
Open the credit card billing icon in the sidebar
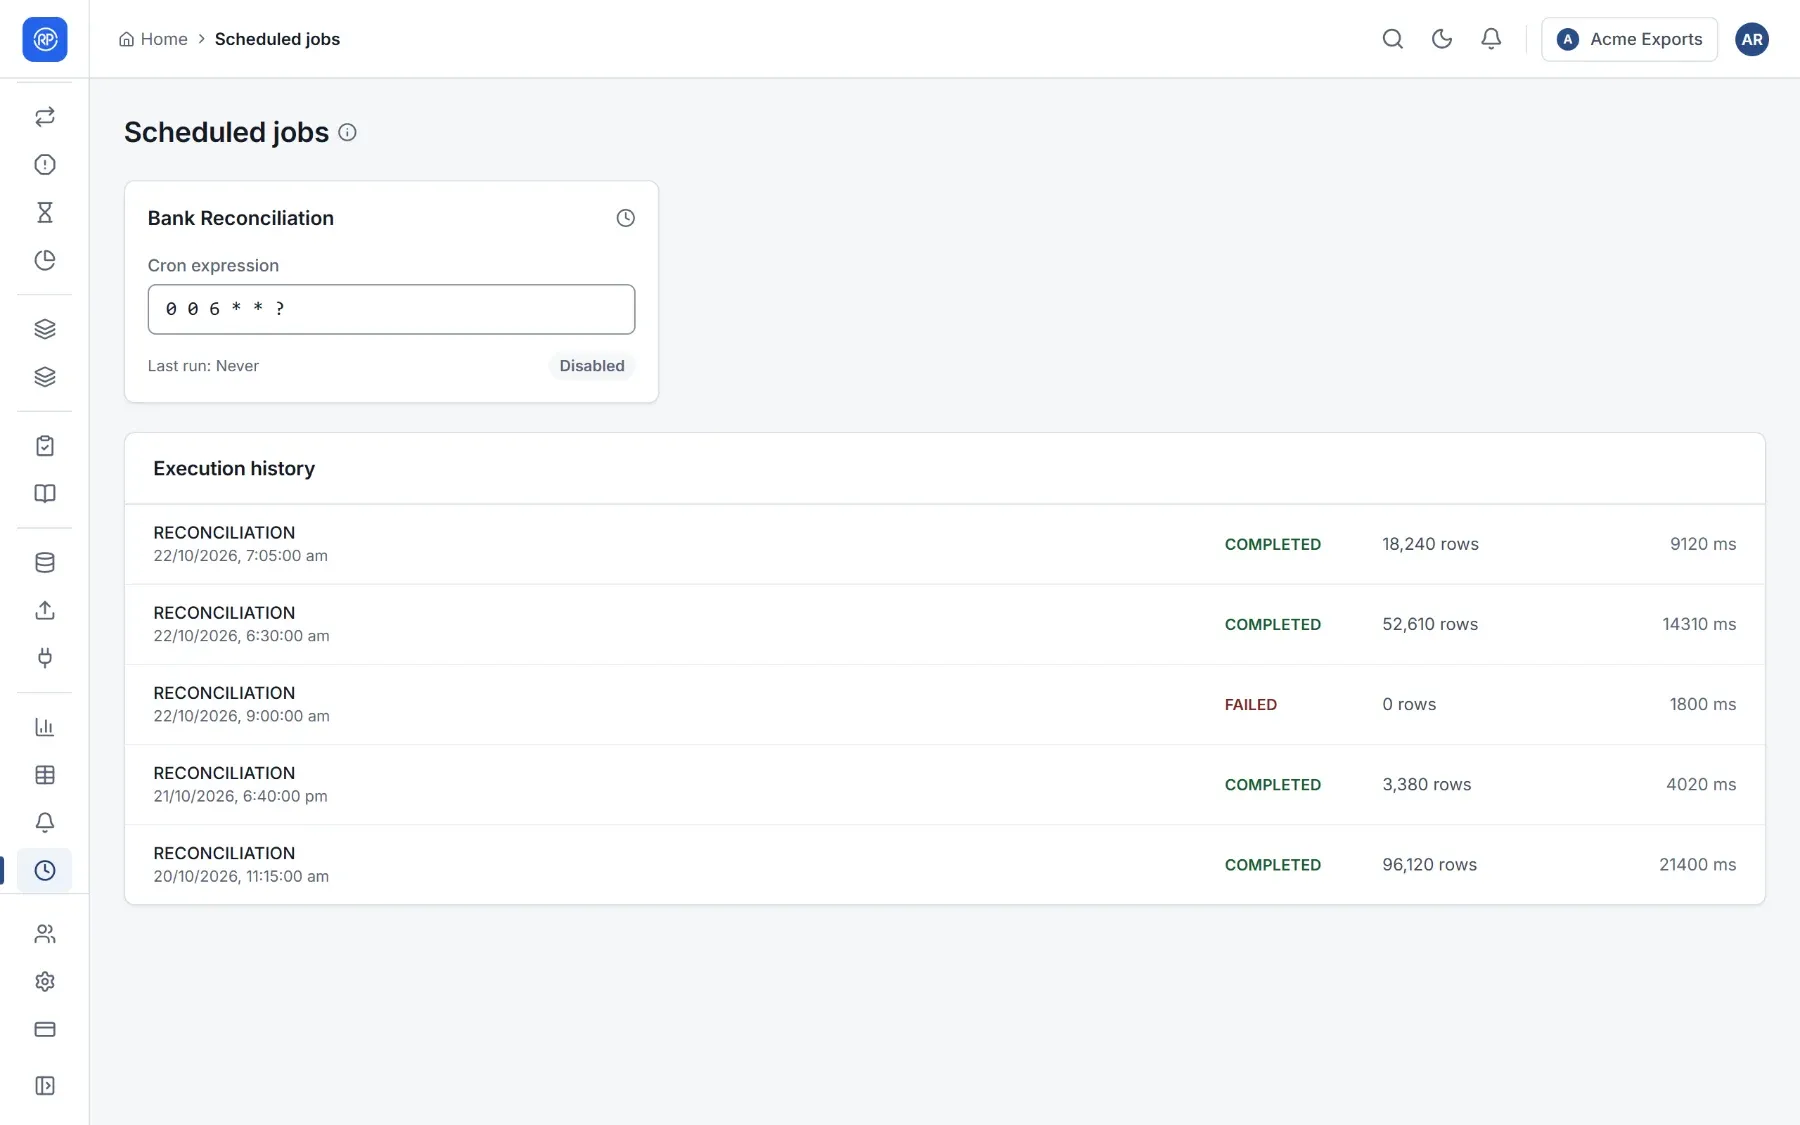45,1029
